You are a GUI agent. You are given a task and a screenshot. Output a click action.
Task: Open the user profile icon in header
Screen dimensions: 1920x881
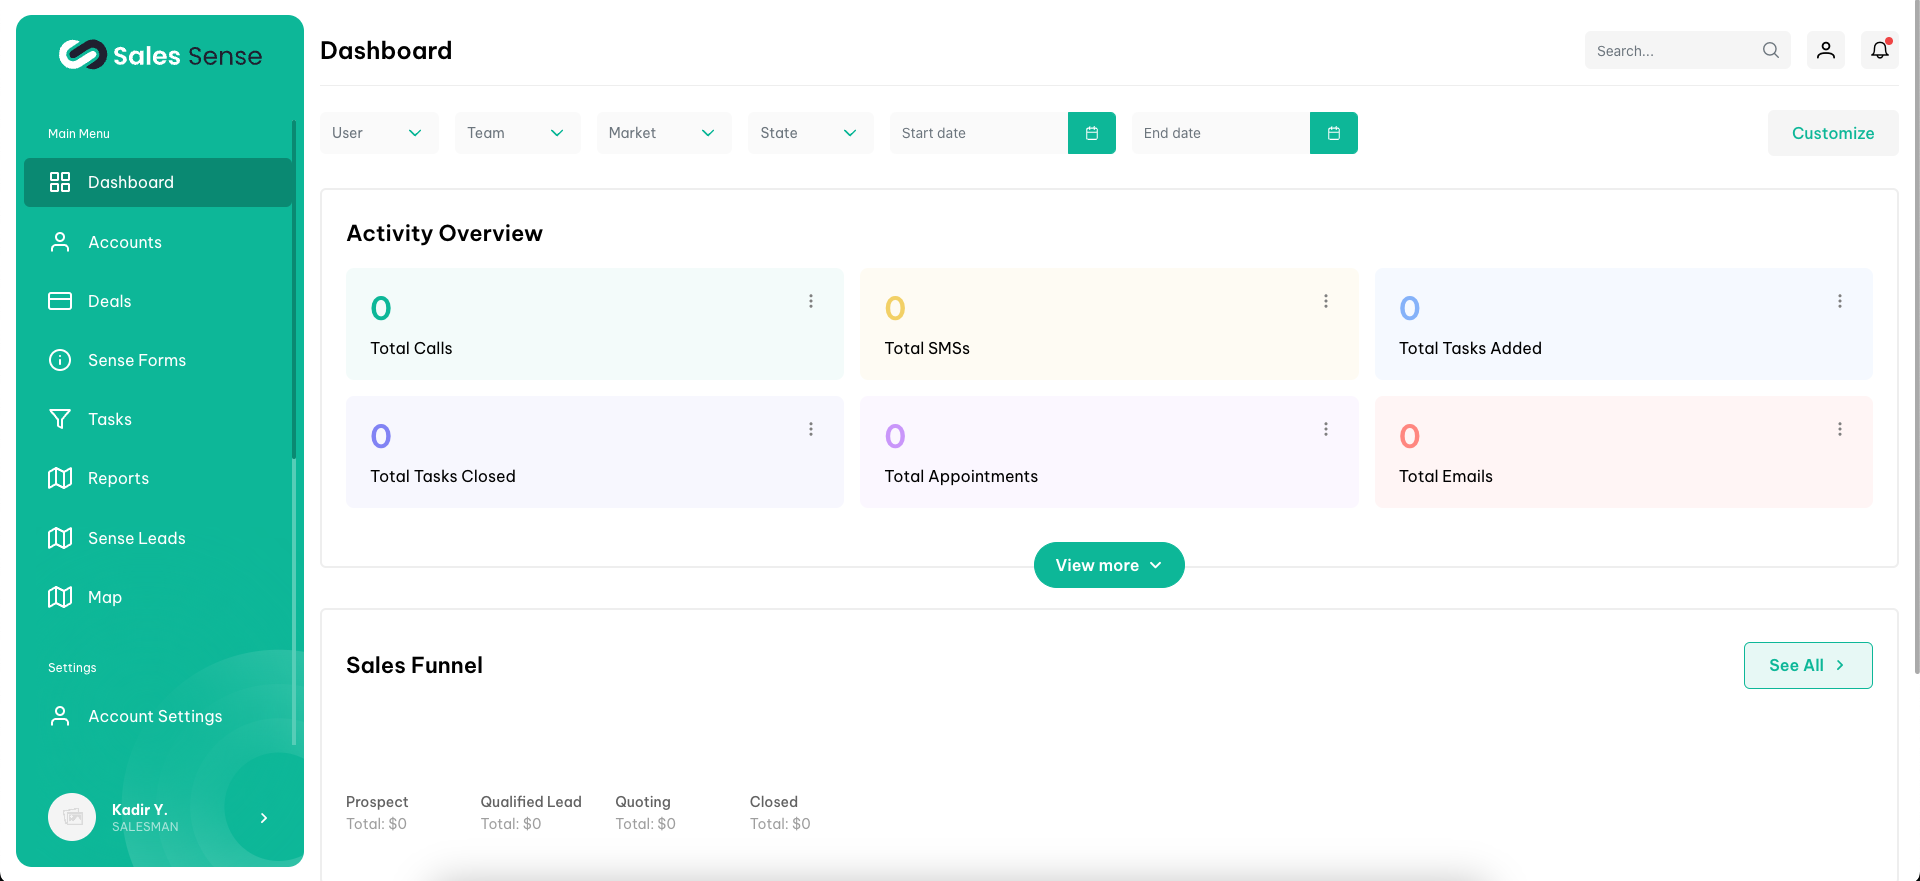click(x=1825, y=50)
